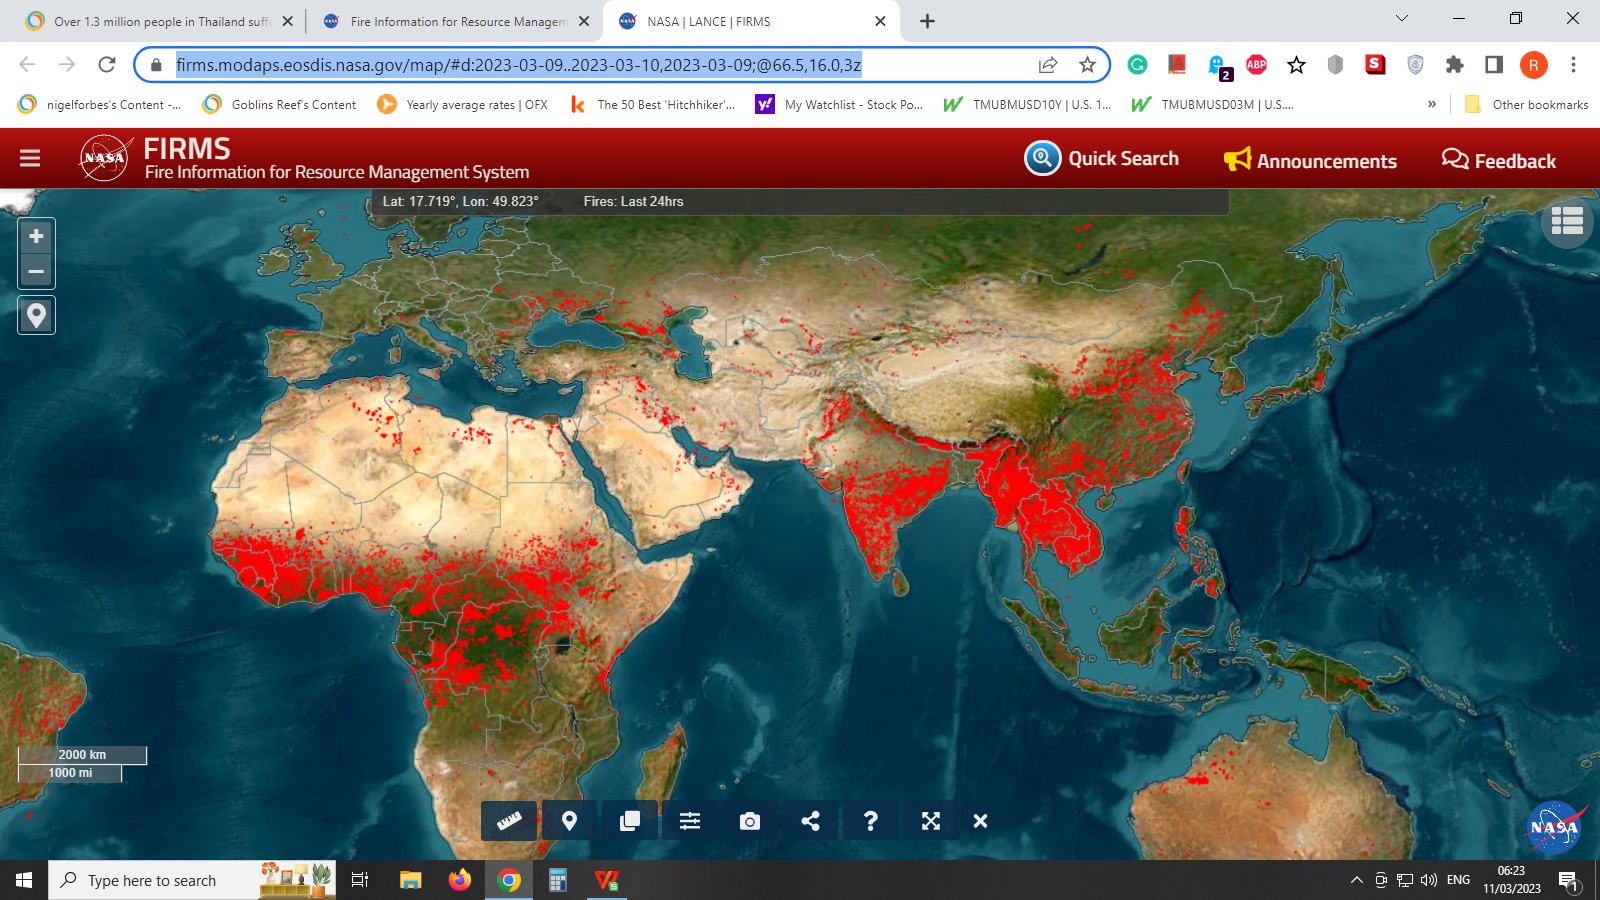Viewport: 1600px width, 900px height.
Task: Open help with the question mark icon
Action: 871,821
